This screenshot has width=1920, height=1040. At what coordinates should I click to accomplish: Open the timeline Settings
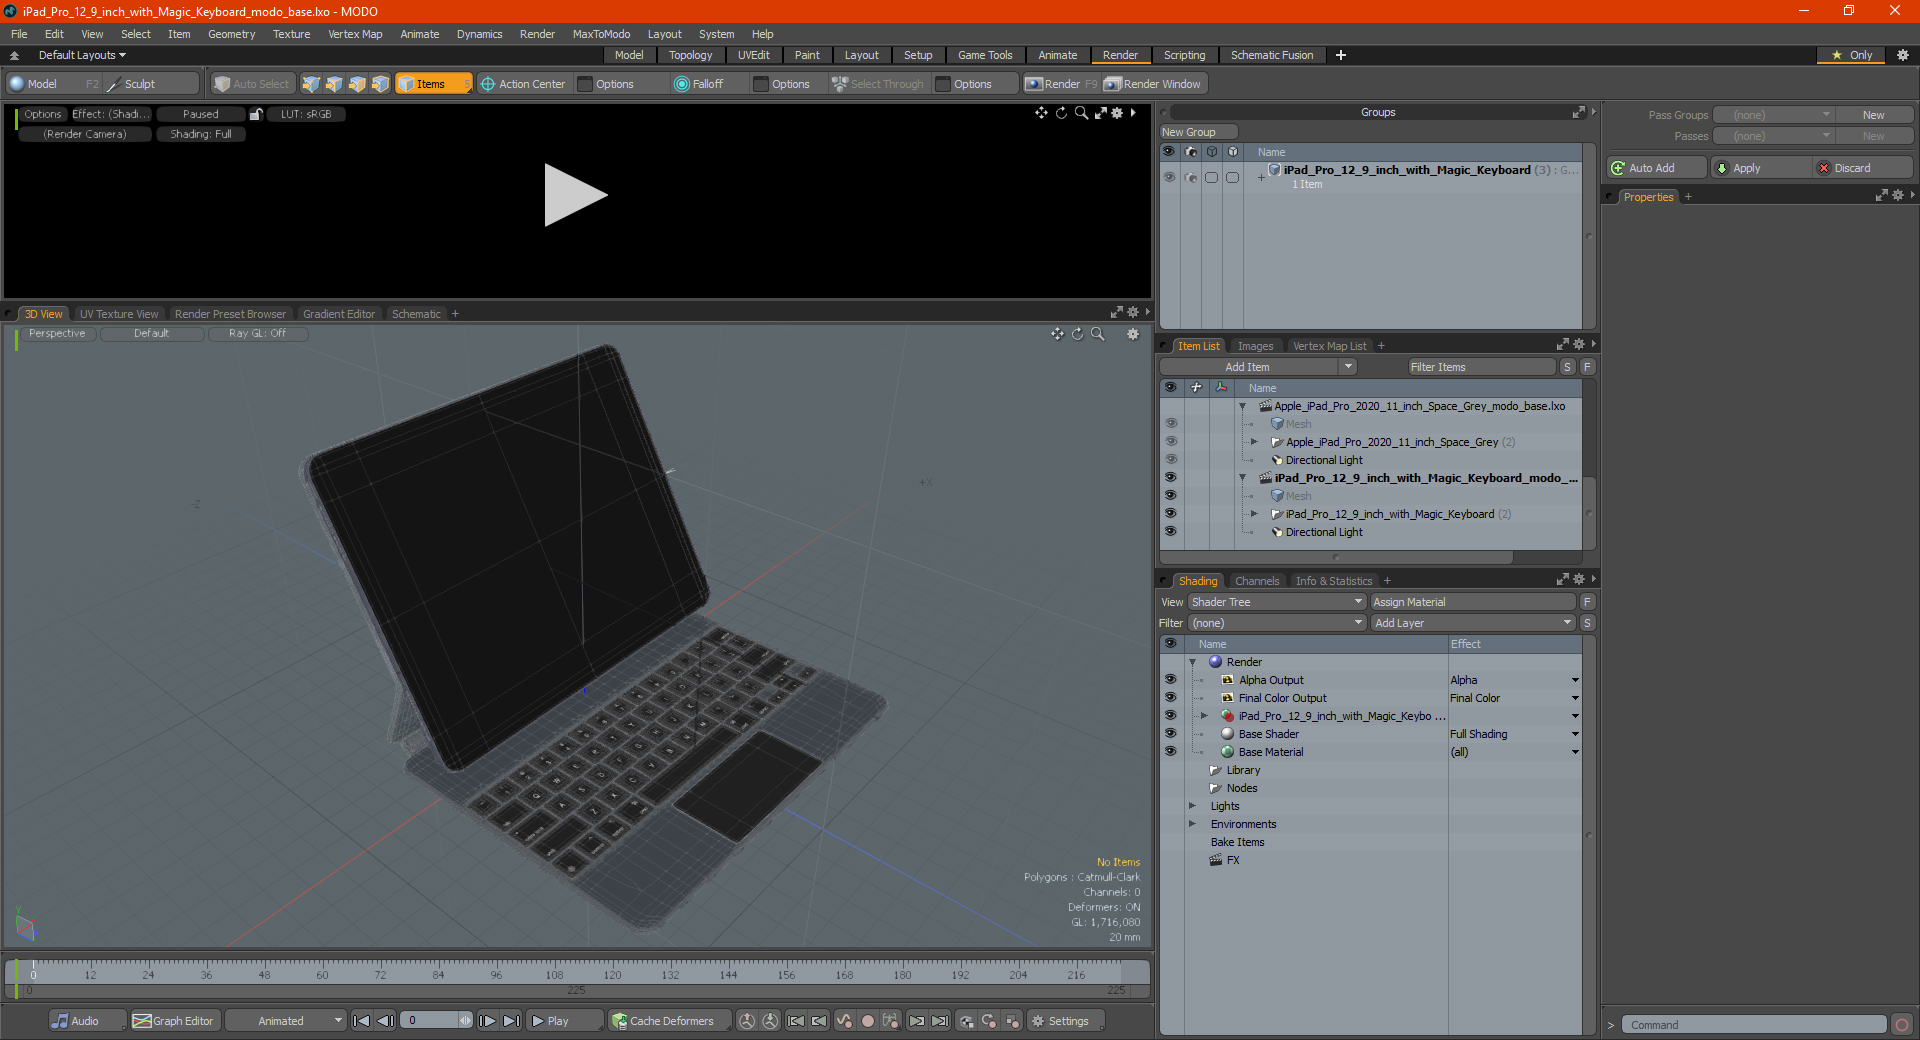click(1066, 1021)
